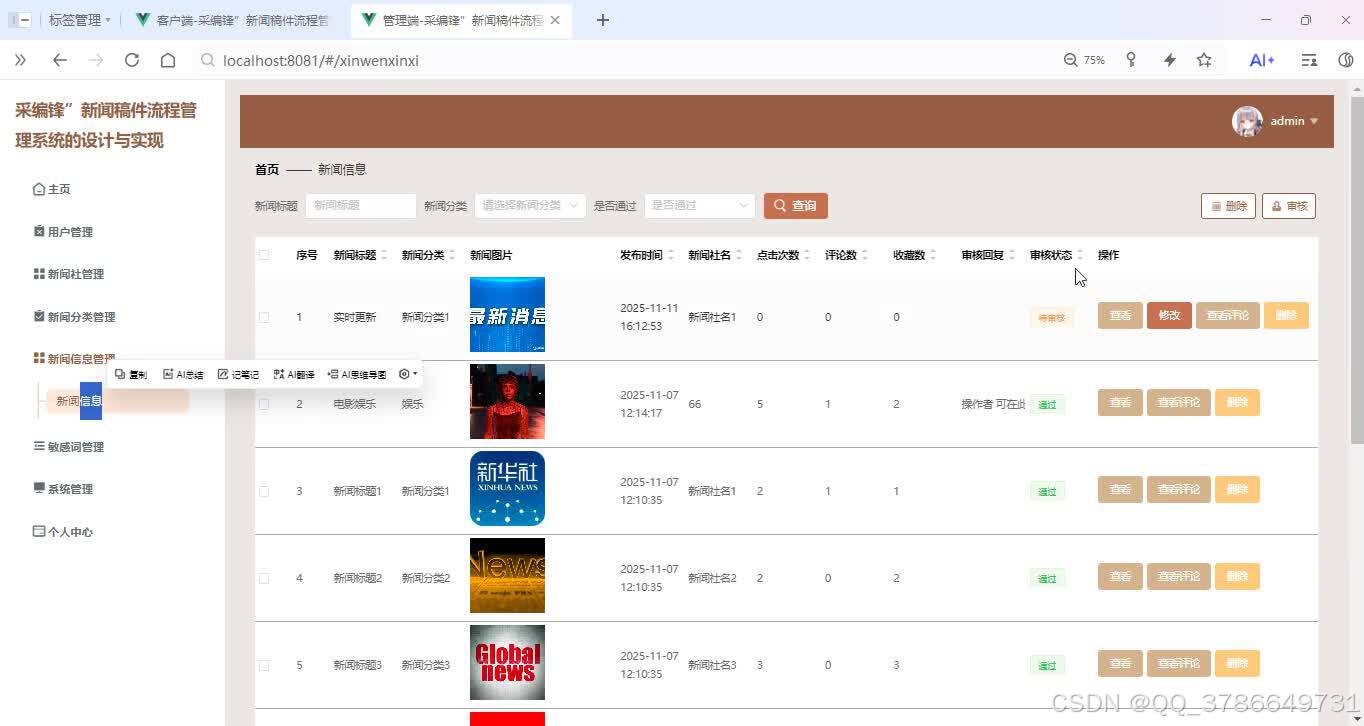Click the browser address bar
The width and height of the screenshot is (1364, 726).
coord(620,60)
